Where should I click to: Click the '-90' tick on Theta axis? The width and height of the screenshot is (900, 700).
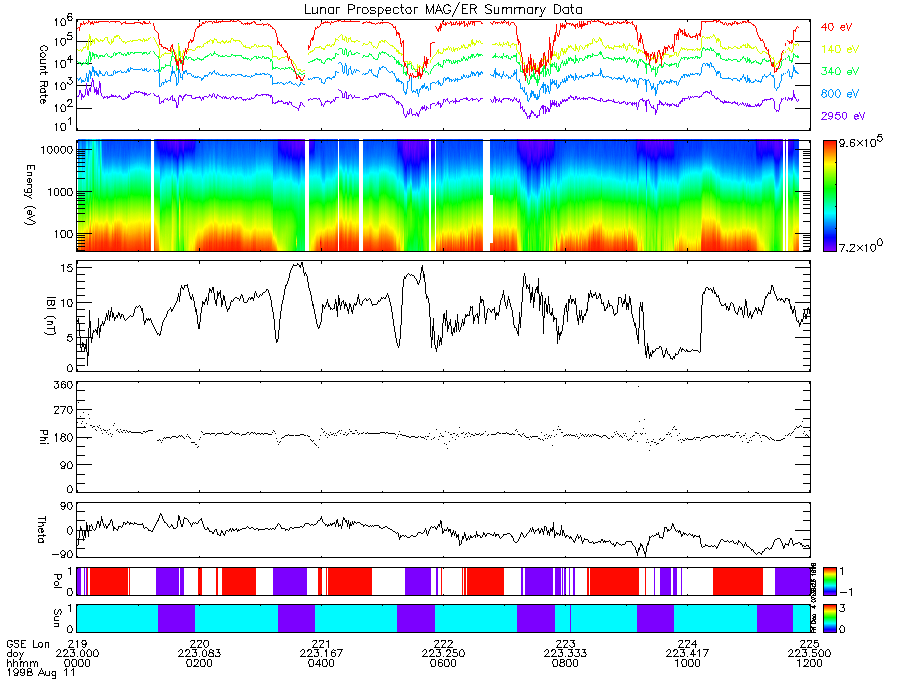(63, 554)
